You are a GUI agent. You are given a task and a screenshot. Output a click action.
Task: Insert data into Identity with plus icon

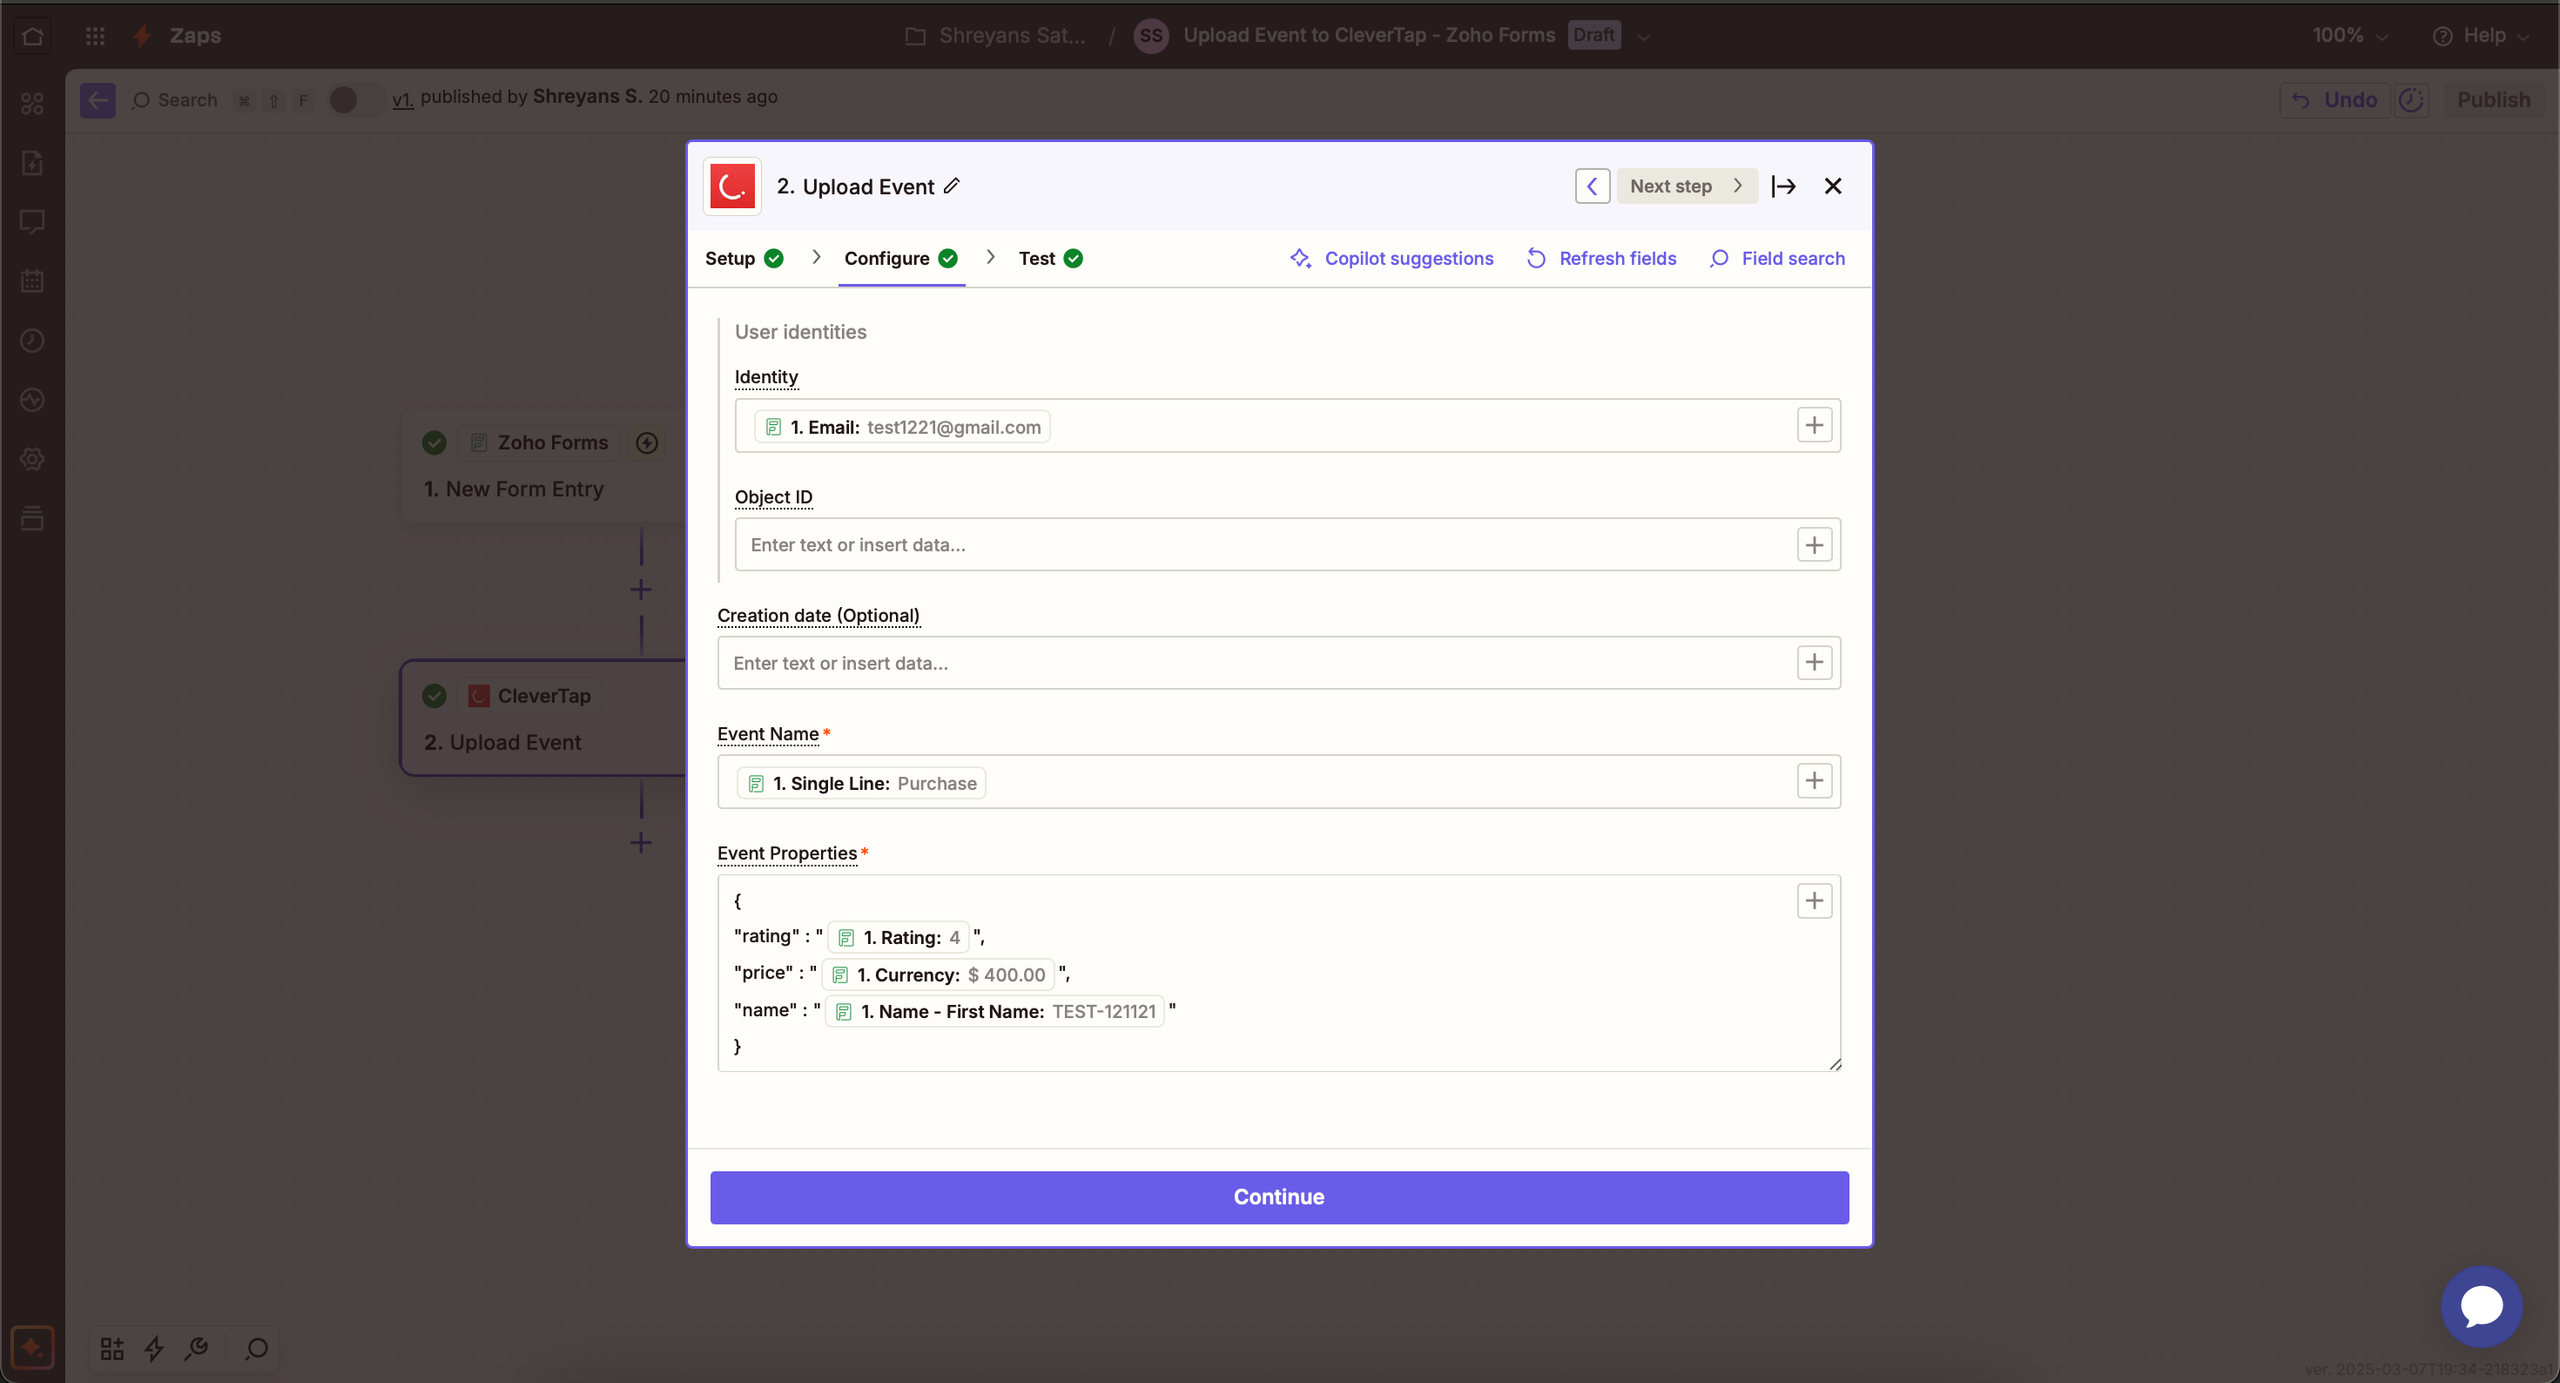1814,425
